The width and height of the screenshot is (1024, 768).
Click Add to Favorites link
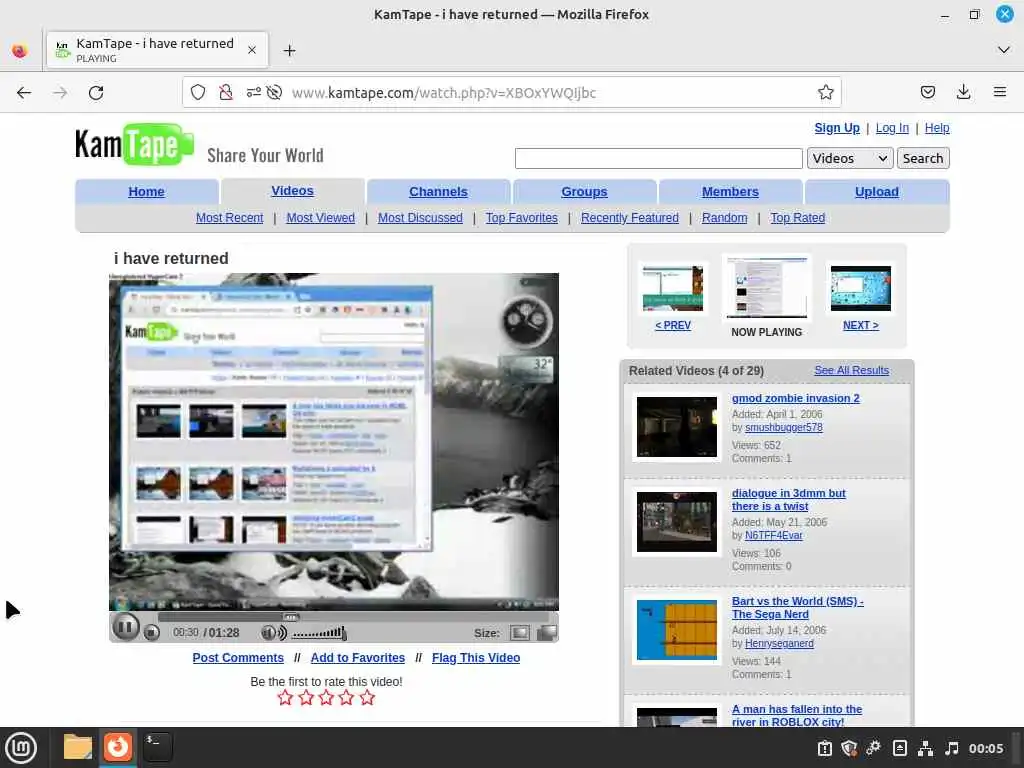click(358, 658)
